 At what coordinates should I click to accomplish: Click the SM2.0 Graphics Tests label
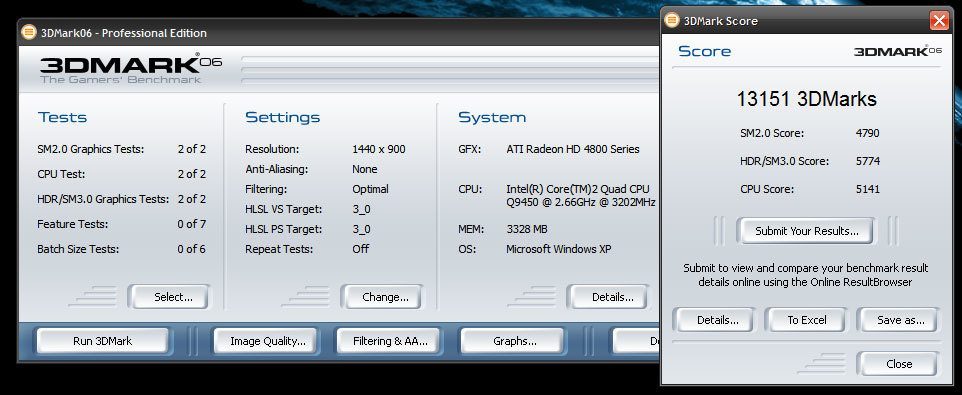pos(90,149)
